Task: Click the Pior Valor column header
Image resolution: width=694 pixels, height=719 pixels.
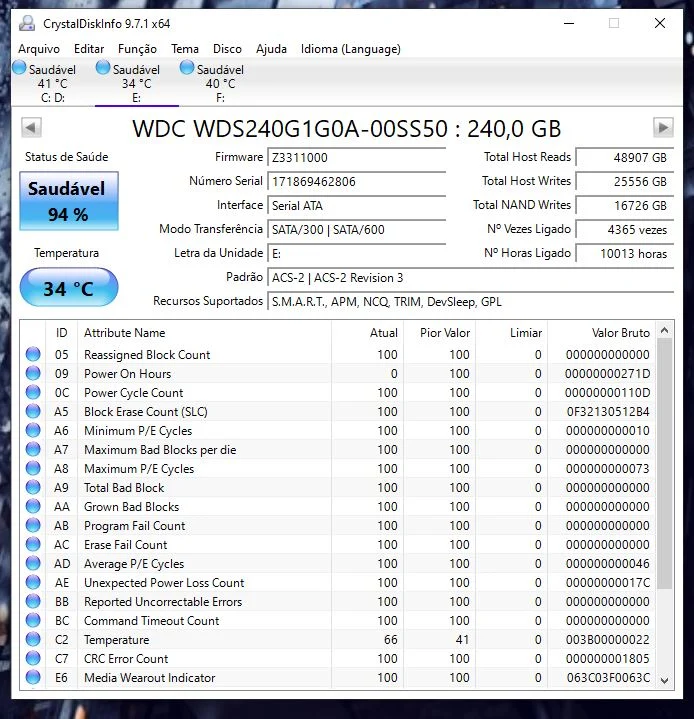Action: [x=439, y=333]
